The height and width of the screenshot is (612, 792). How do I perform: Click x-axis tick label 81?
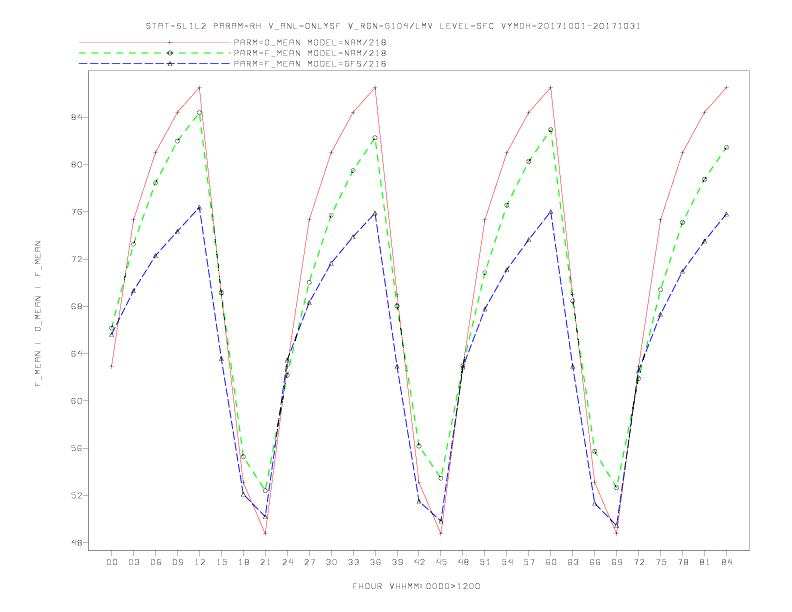705,562
